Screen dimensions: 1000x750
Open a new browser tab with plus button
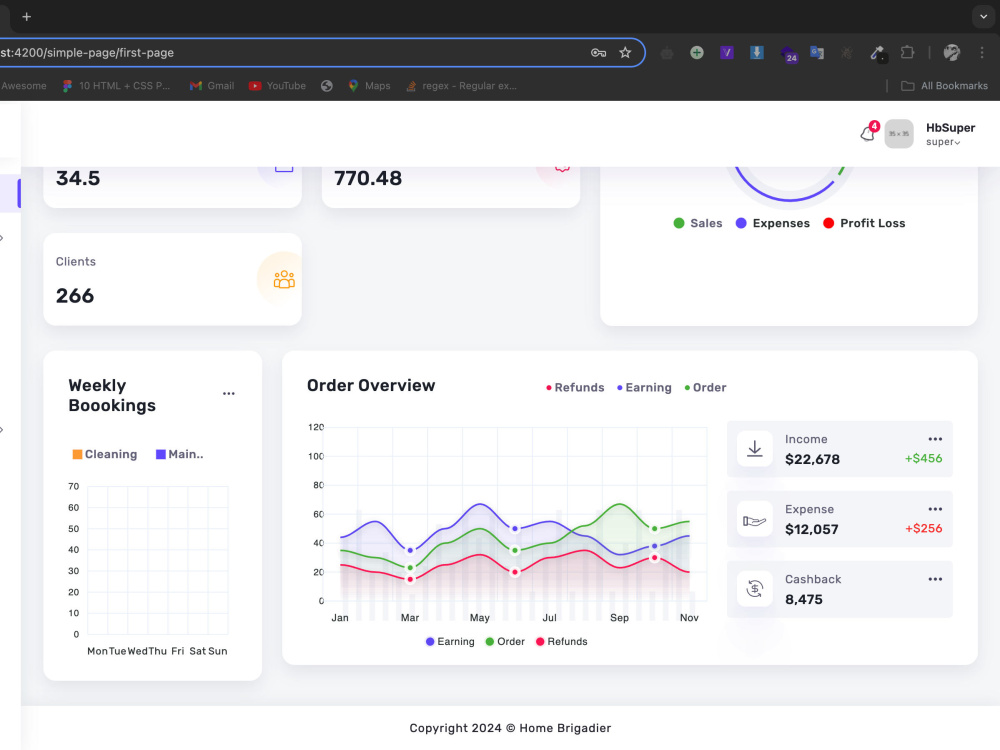click(x=26, y=17)
